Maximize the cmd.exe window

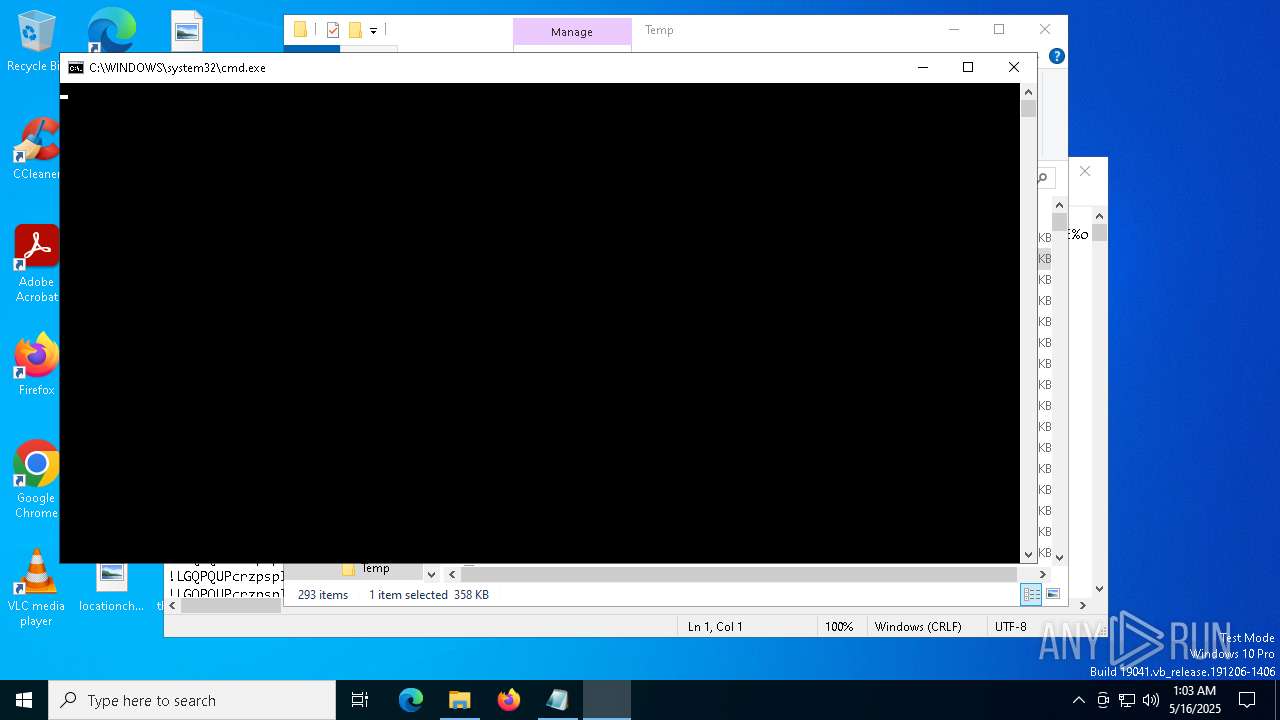pyautogui.click(x=967, y=67)
